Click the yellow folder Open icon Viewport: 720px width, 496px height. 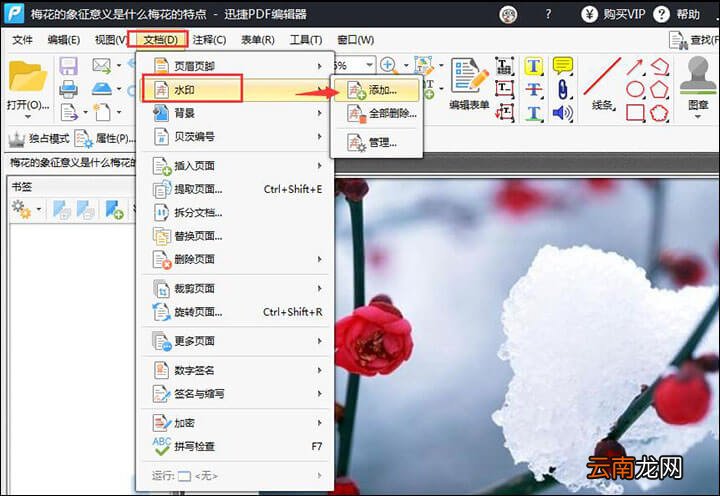[28, 76]
